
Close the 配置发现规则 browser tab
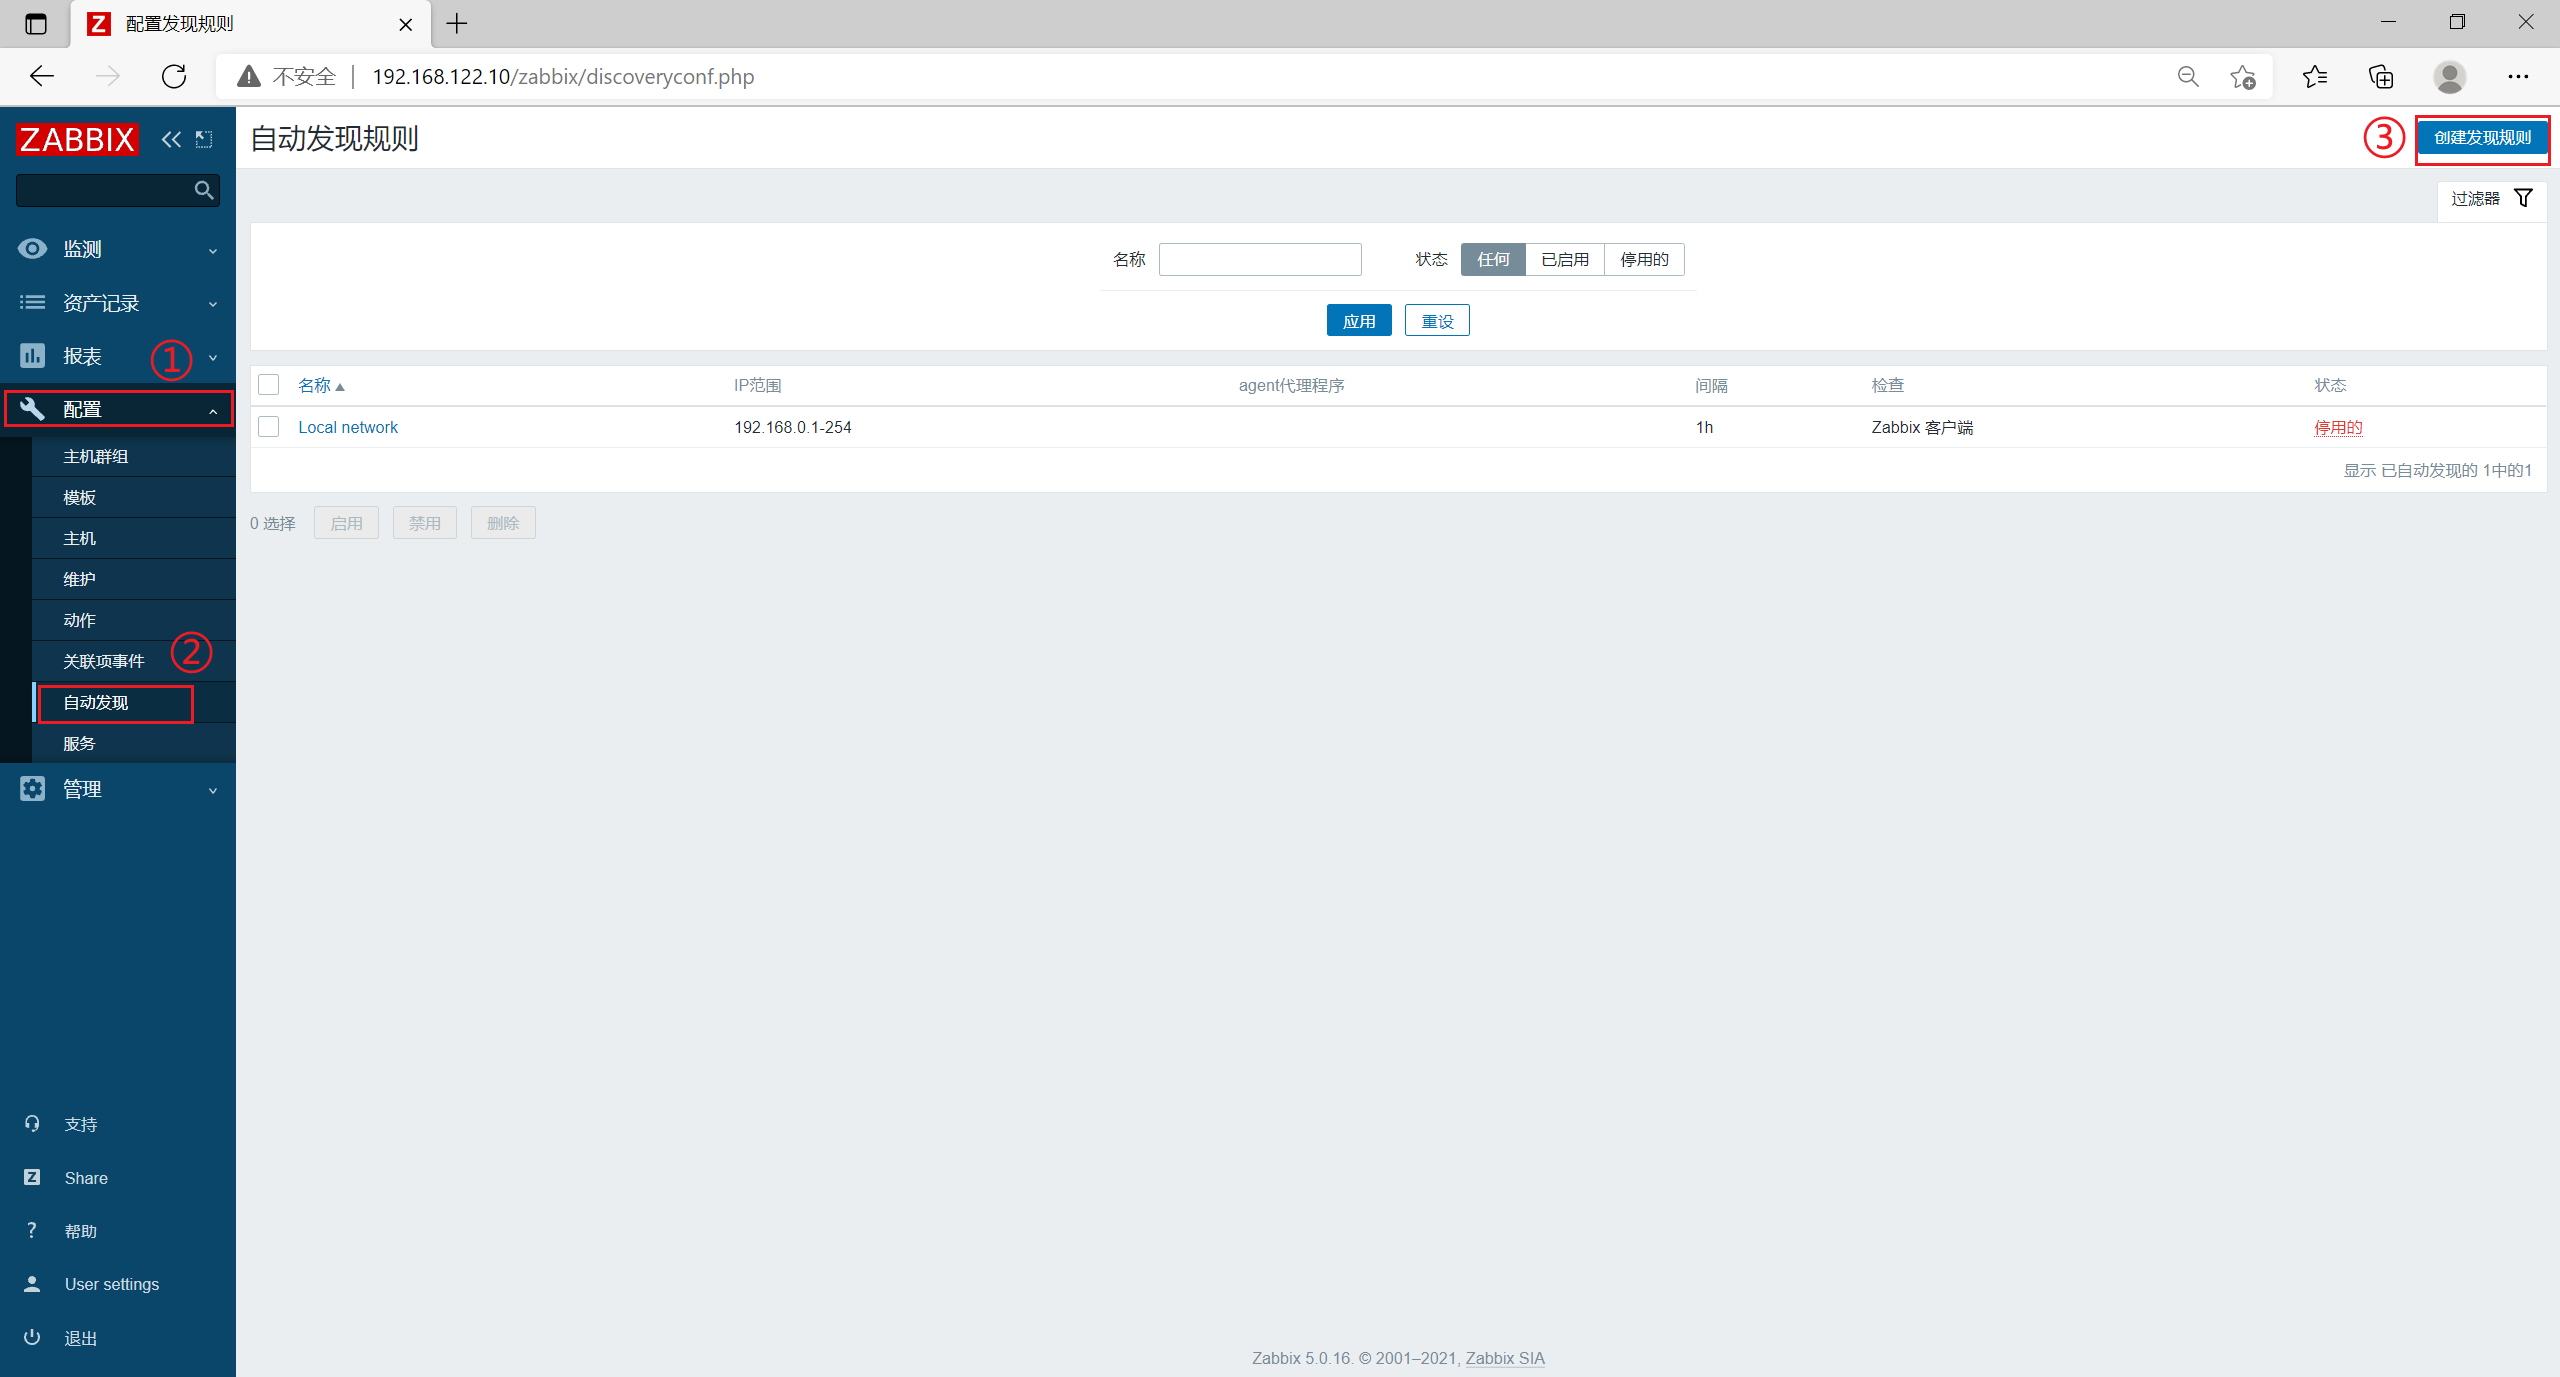coord(406,24)
